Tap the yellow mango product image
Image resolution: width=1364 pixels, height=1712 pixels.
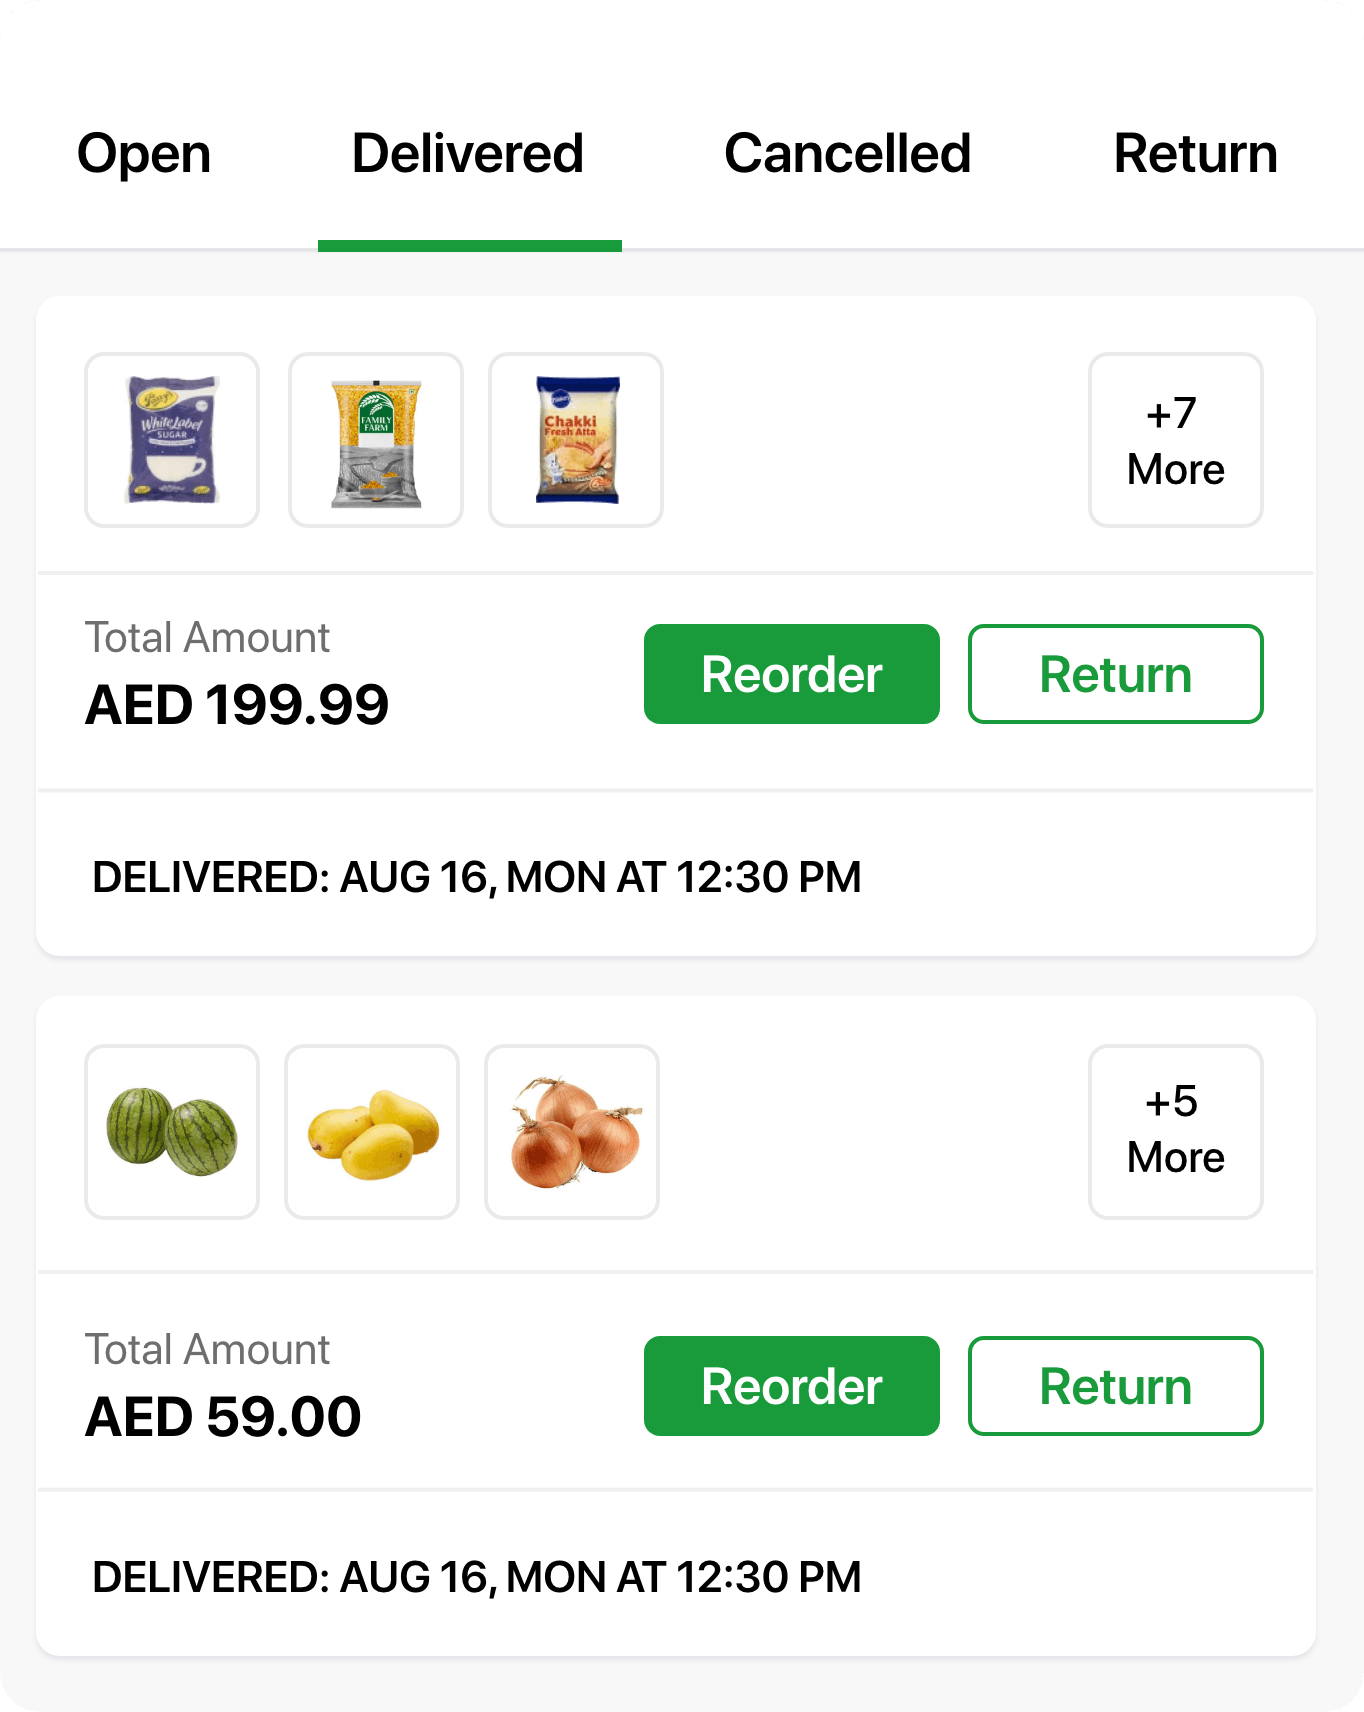pyautogui.click(x=372, y=1132)
